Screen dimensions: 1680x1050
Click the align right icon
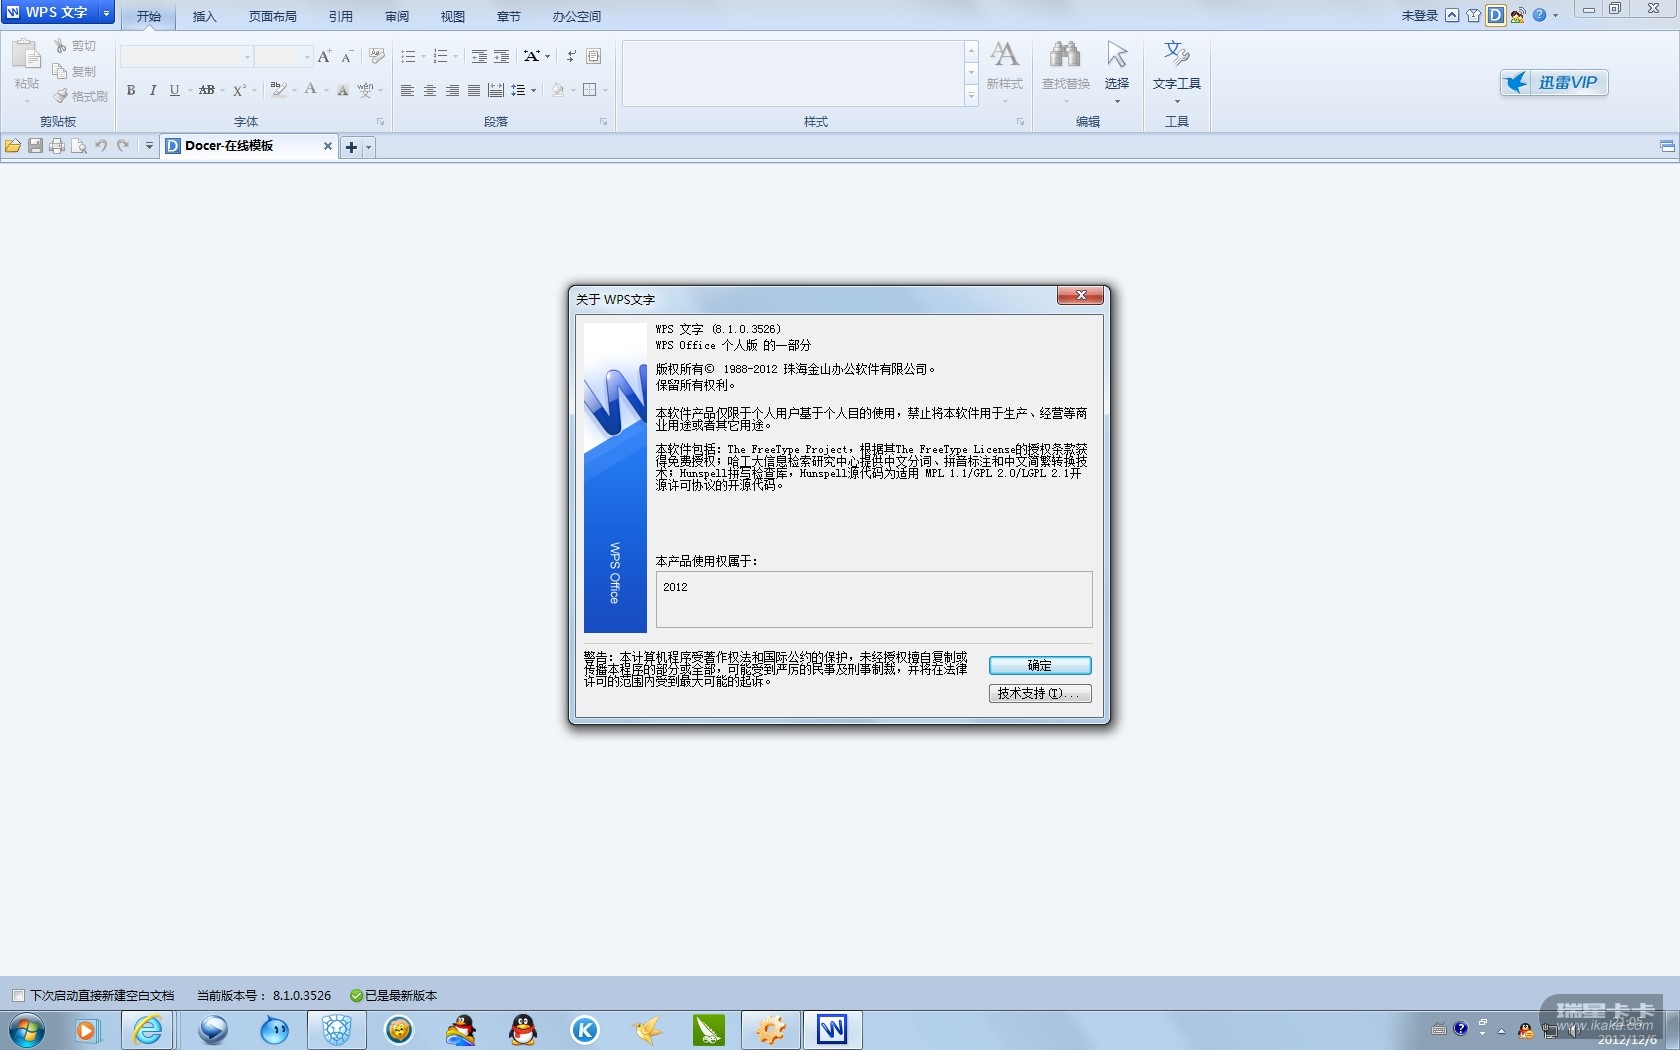[x=452, y=90]
